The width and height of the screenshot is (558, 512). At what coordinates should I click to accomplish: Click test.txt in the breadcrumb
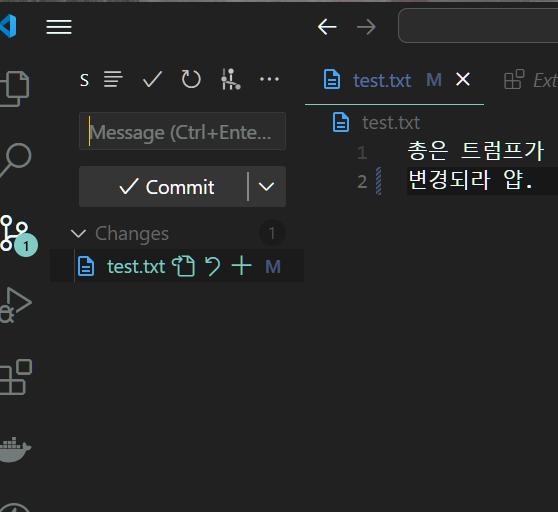(x=391, y=122)
